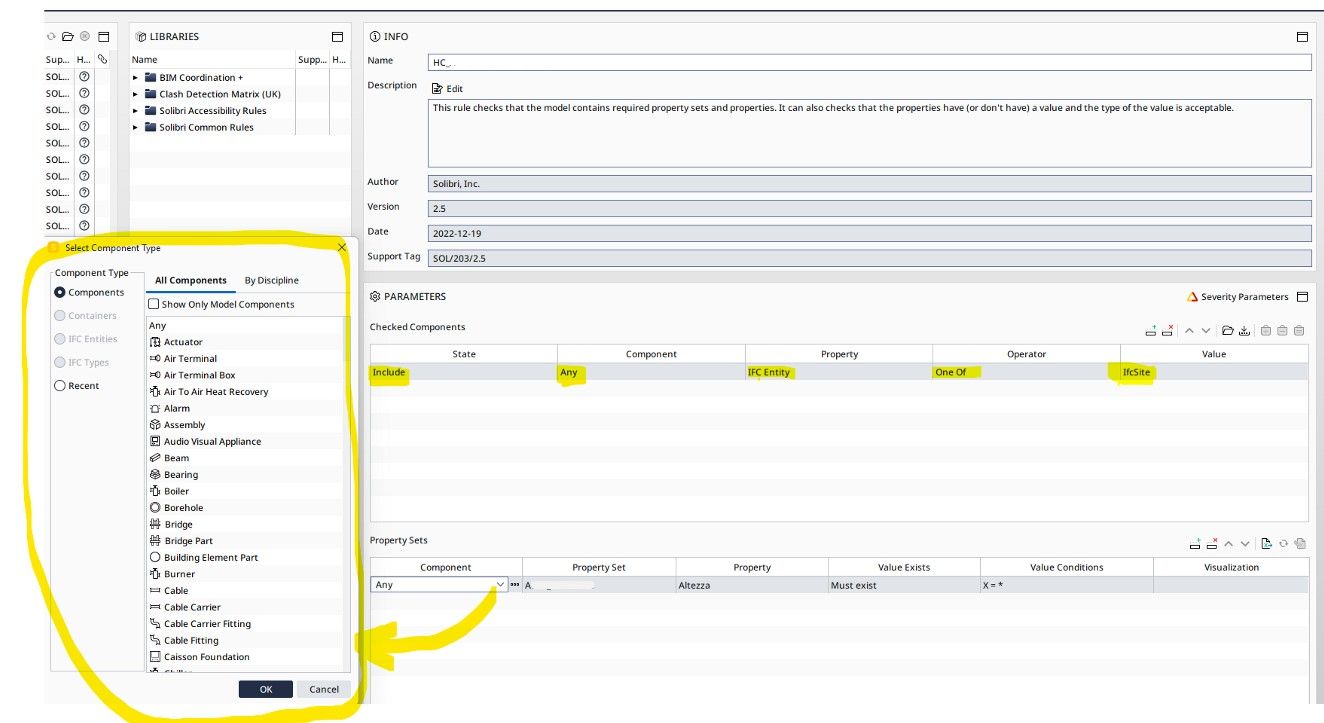Select the IFC Entities radio option
This screenshot has width=1324, height=723.
coord(60,339)
